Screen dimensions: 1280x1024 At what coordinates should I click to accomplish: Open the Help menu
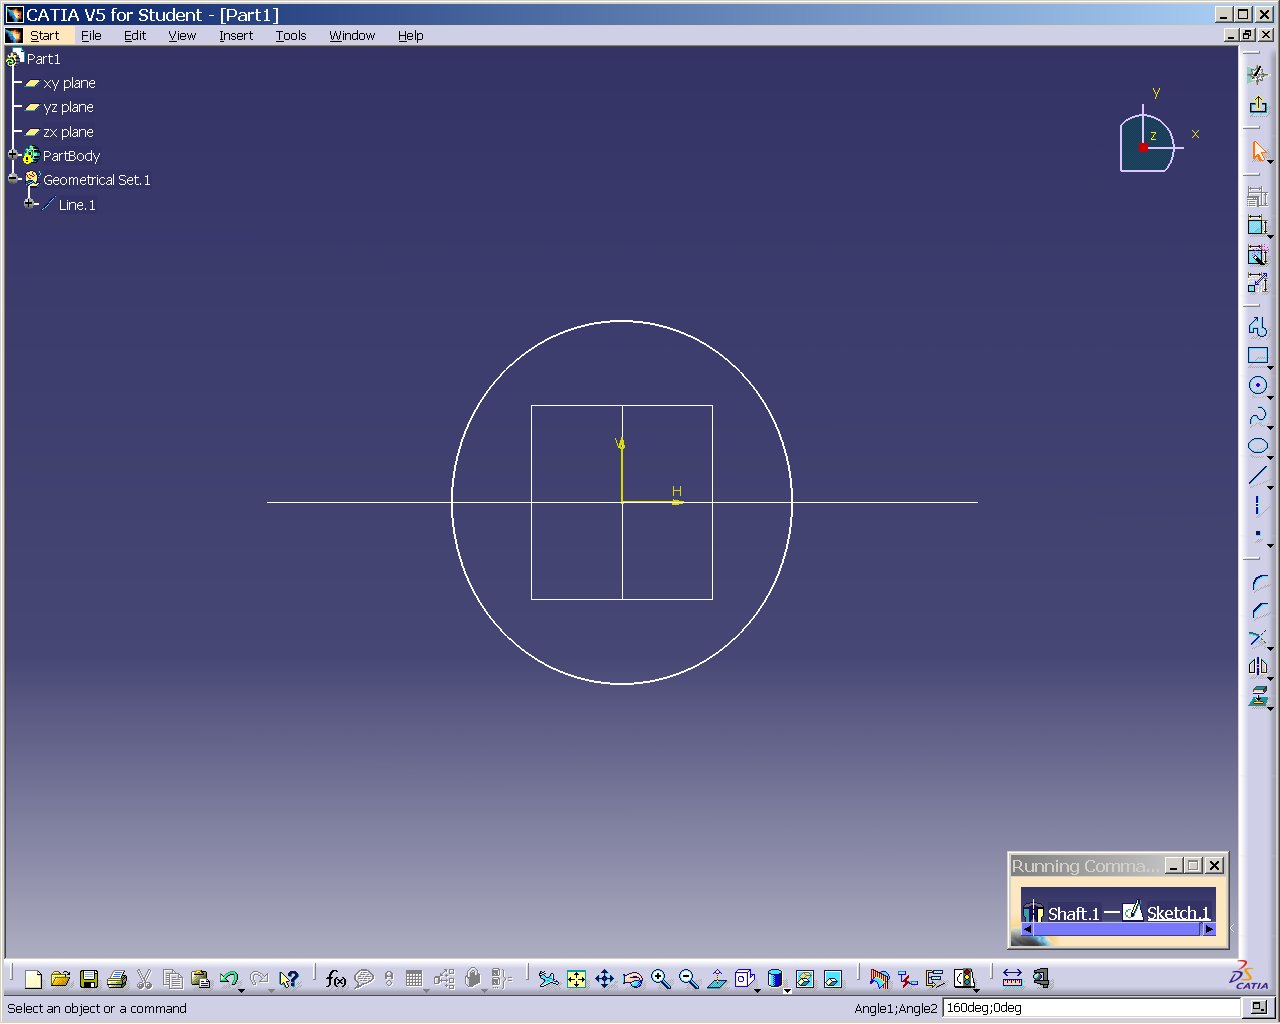[411, 35]
